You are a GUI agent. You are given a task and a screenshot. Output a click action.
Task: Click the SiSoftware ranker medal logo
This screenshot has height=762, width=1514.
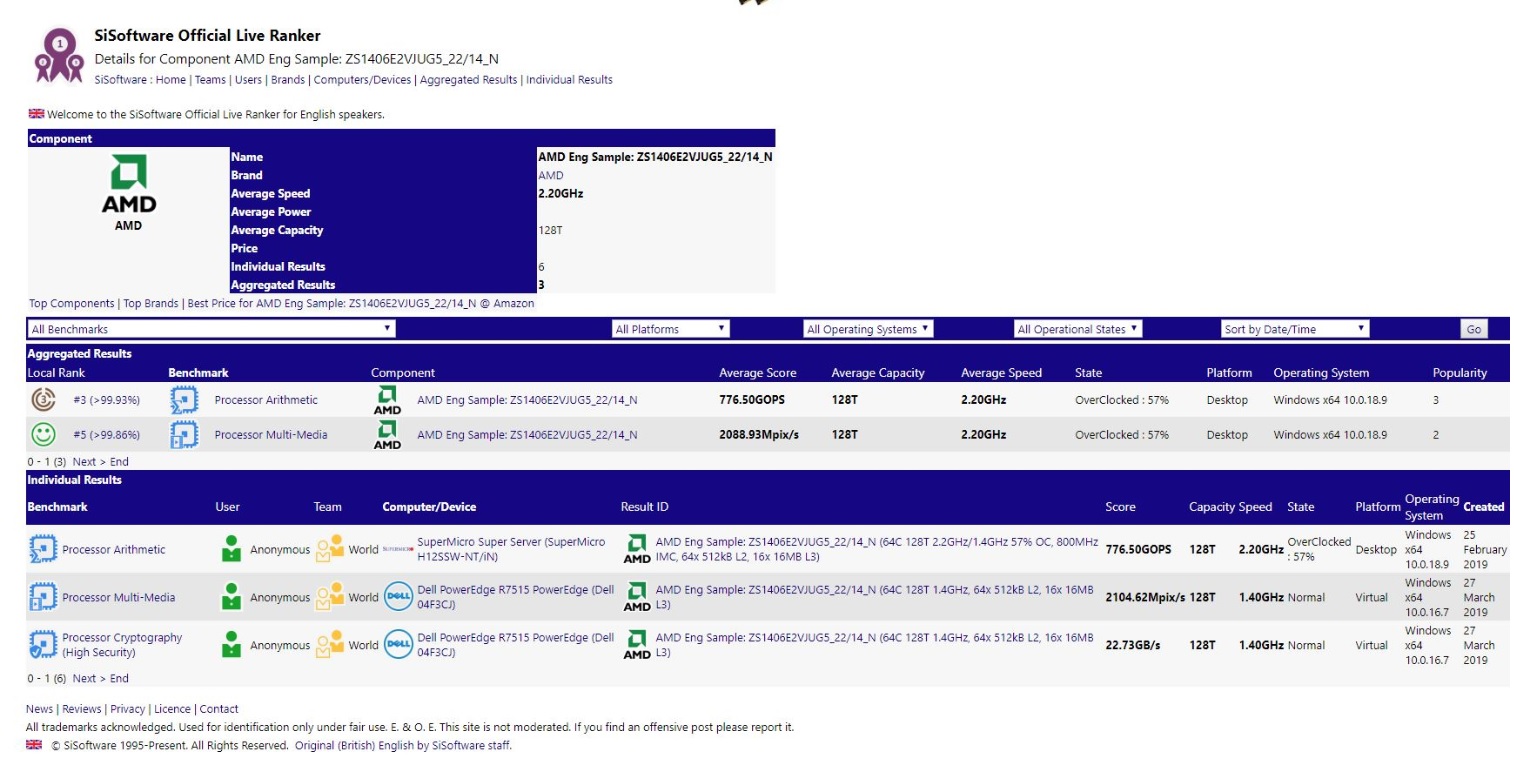pyautogui.click(x=58, y=56)
